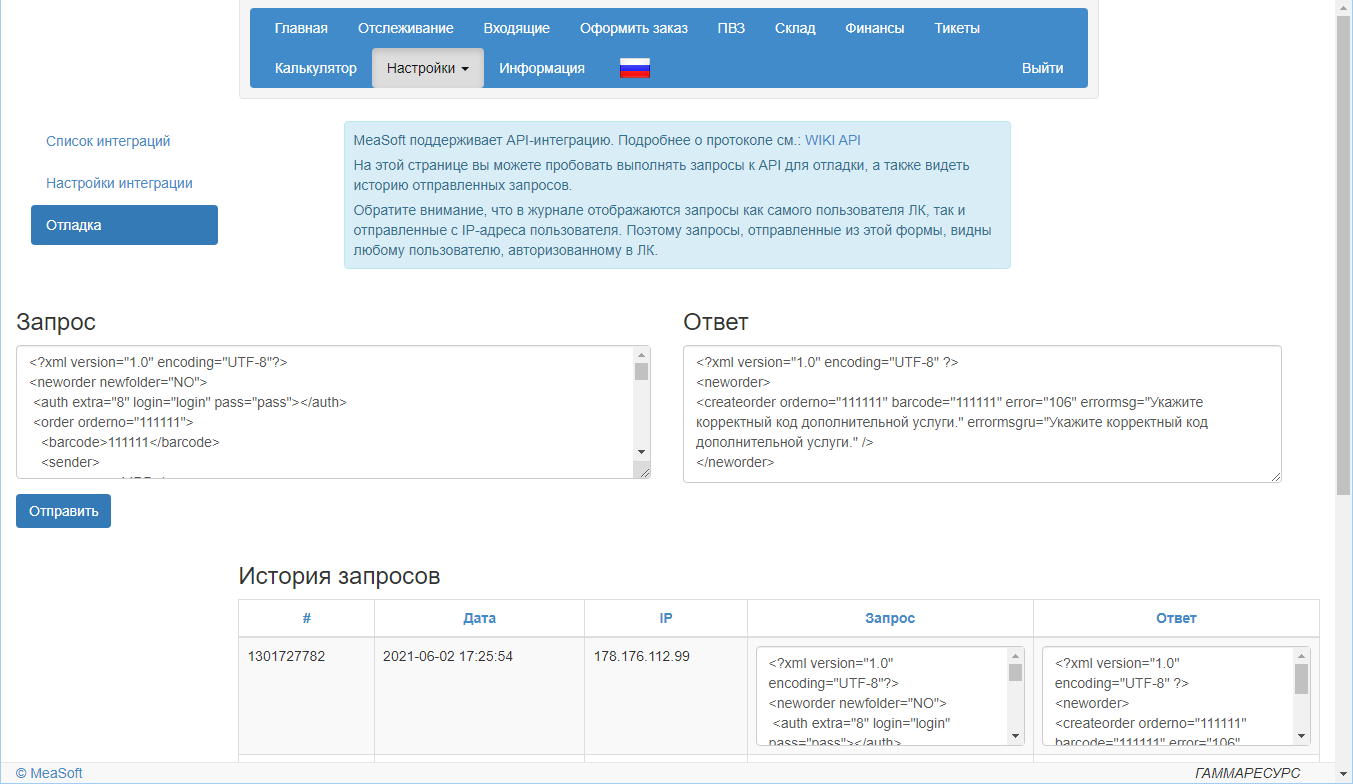Click the date 2021-06-02 17:25:54 cell
The width and height of the screenshot is (1353, 784).
coord(448,656)
